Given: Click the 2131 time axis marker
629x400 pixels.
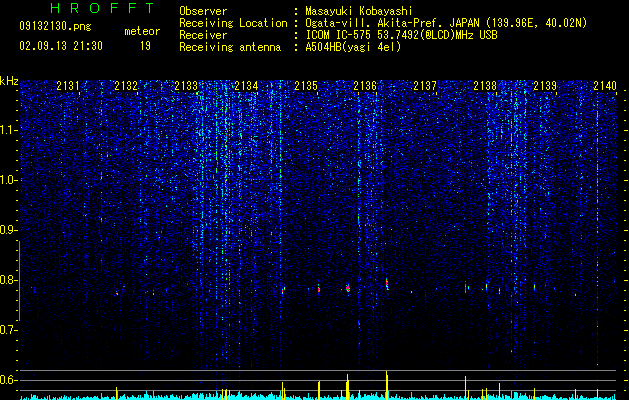Looking at the screenshot, I should pos(68,85).
